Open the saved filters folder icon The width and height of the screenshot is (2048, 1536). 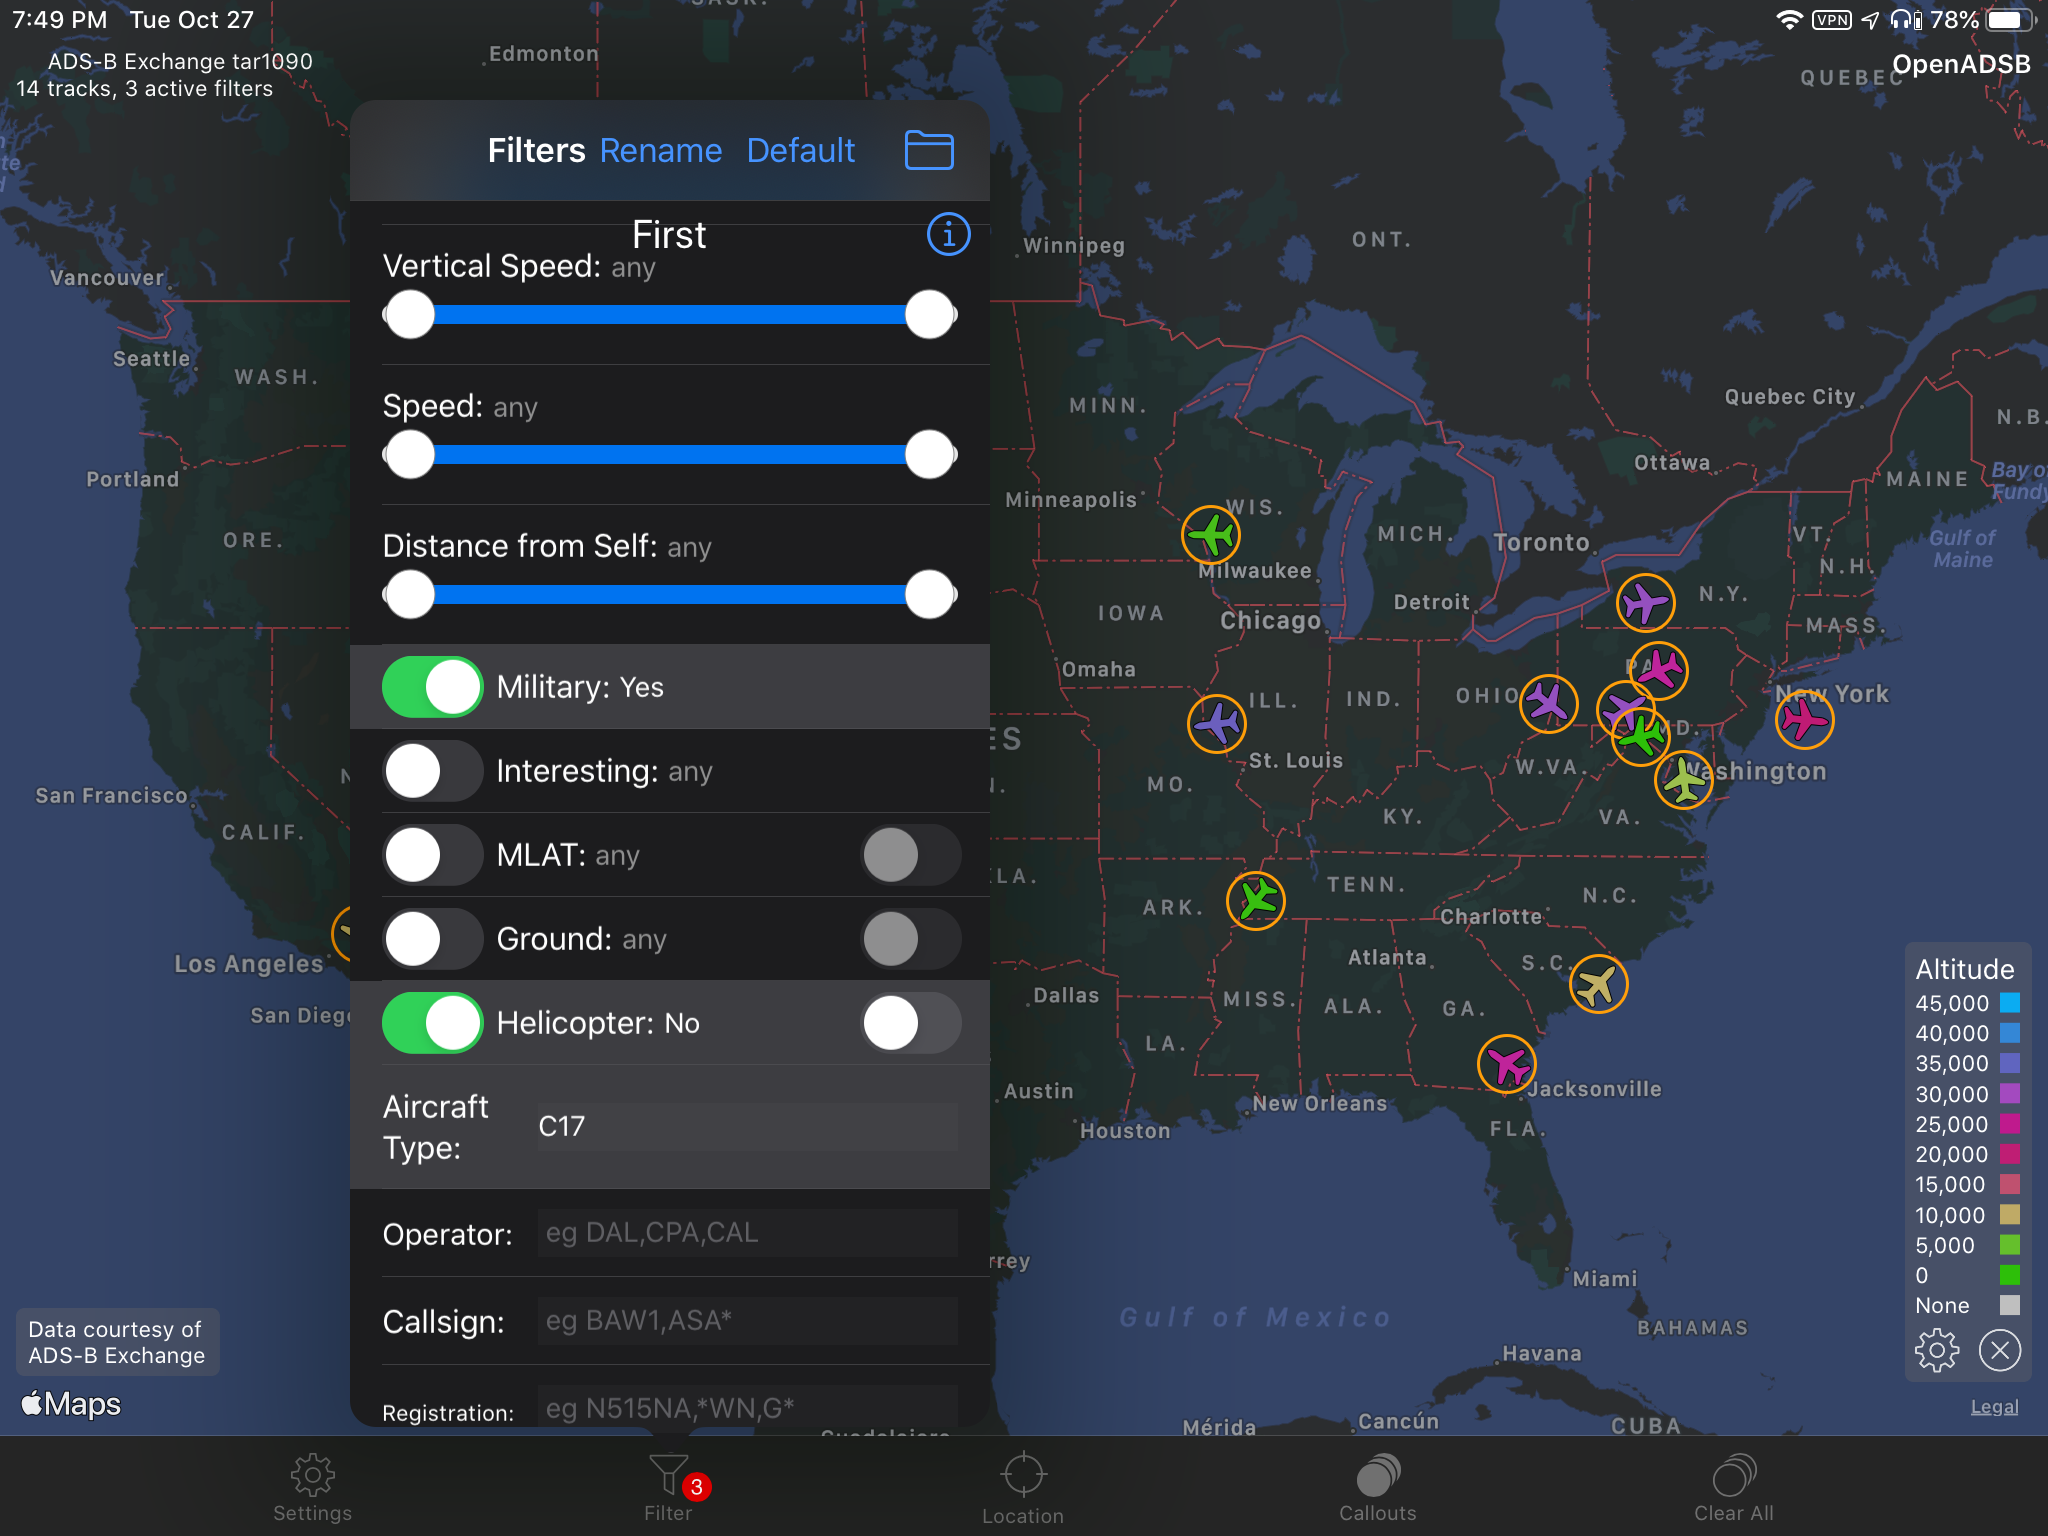928,150
